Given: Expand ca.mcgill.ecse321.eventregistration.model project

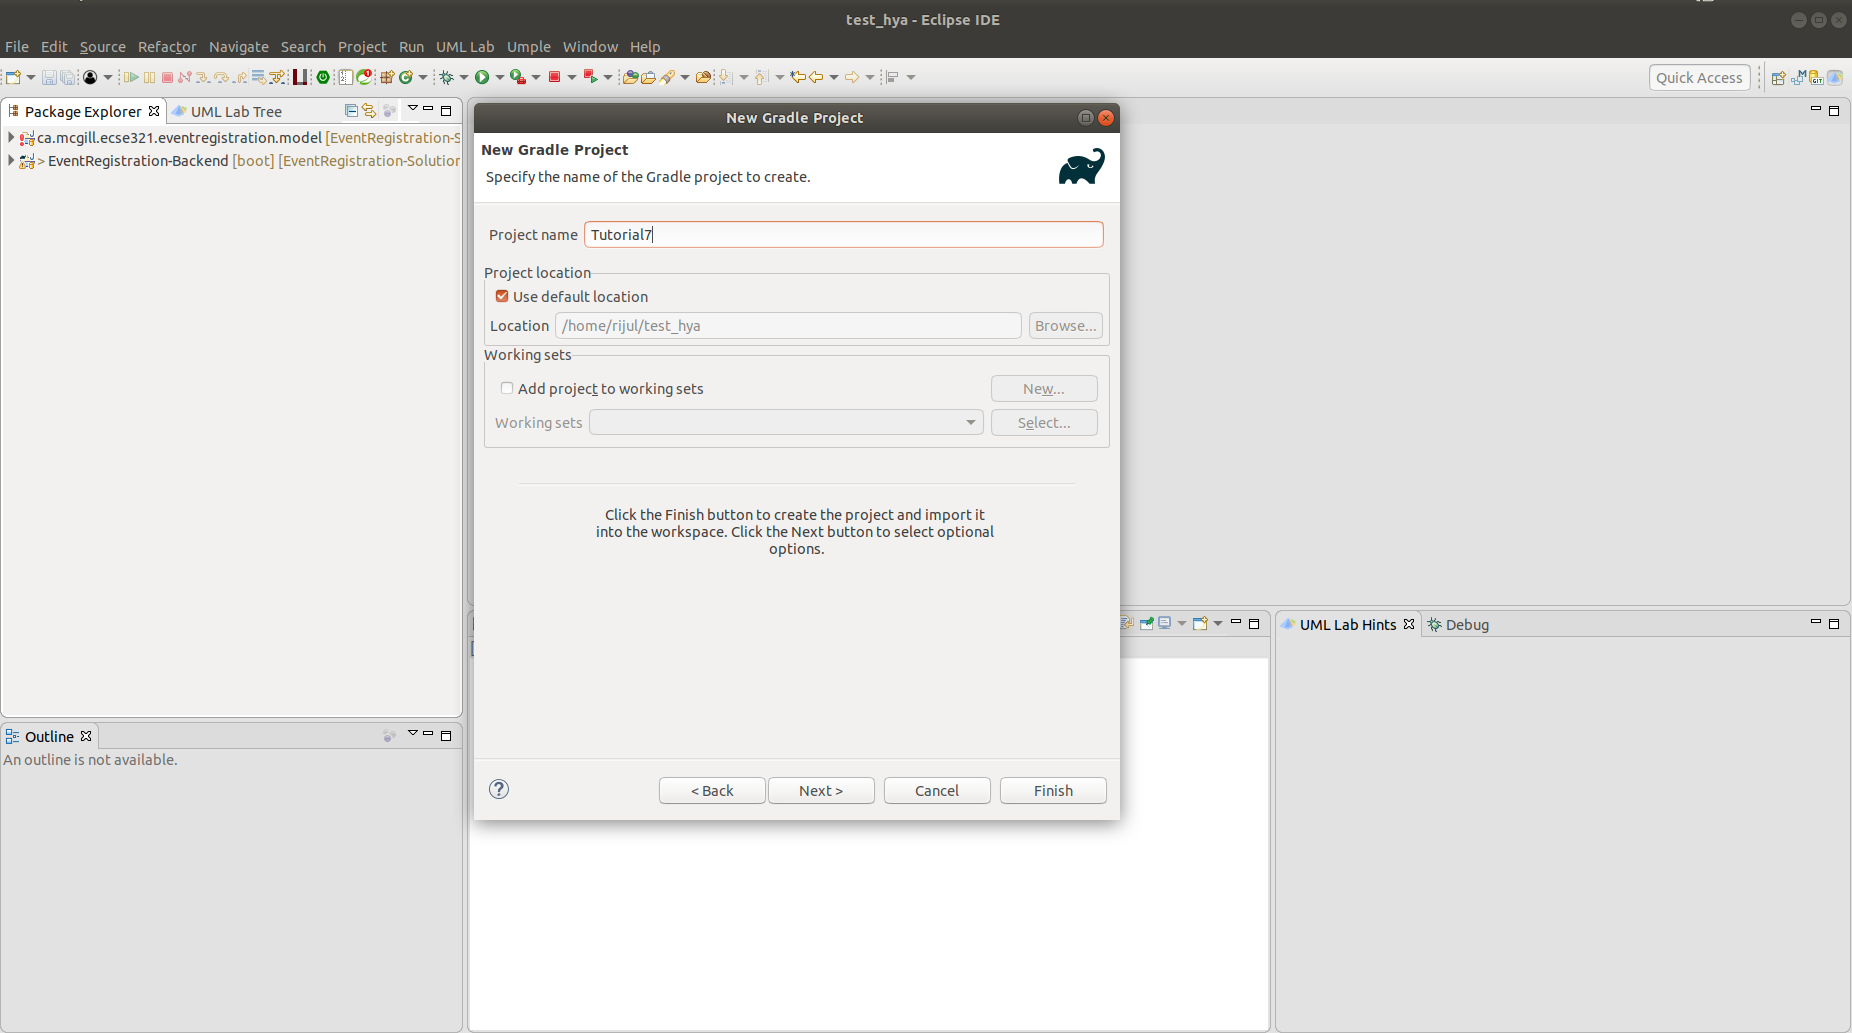Looking at the screenshot, I should [x=10, y=137].
